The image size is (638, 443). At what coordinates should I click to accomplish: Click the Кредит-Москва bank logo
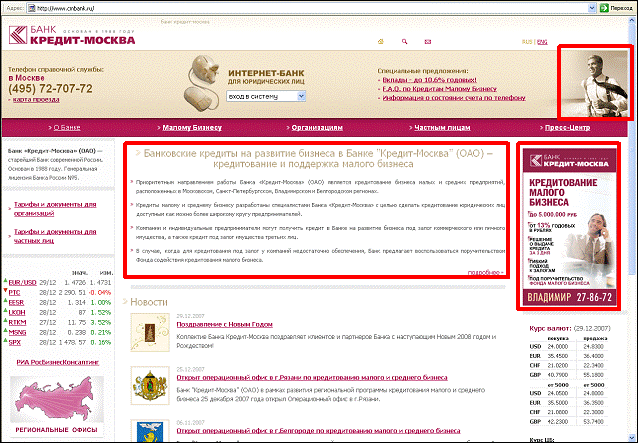(72, 35)
